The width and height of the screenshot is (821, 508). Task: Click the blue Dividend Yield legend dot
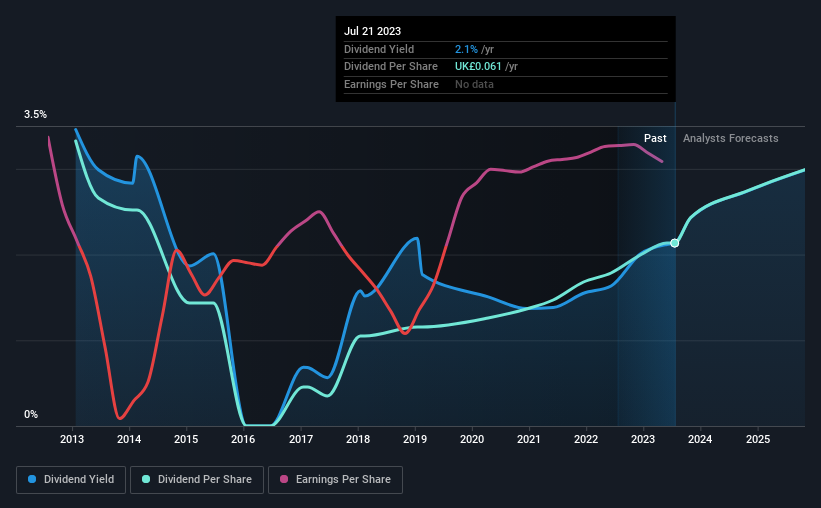pos(32,479)
